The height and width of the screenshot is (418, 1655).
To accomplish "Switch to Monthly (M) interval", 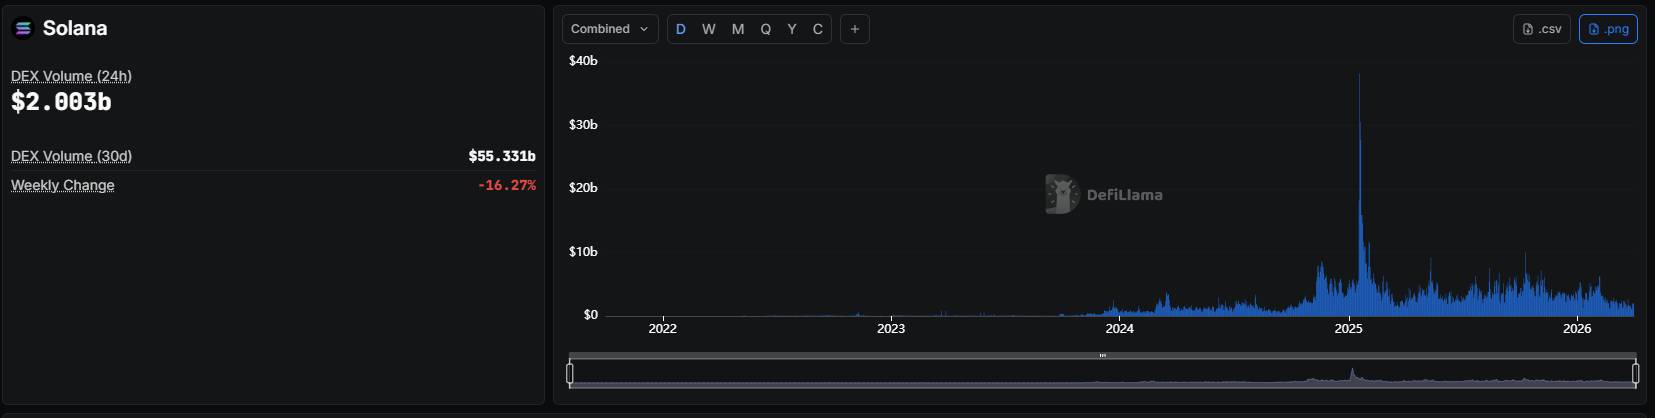I will (x=737, y=29).
